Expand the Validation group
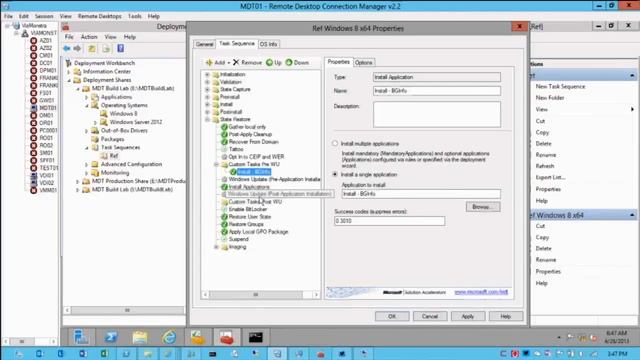This screenshot has height=360, width=640. 207,82
